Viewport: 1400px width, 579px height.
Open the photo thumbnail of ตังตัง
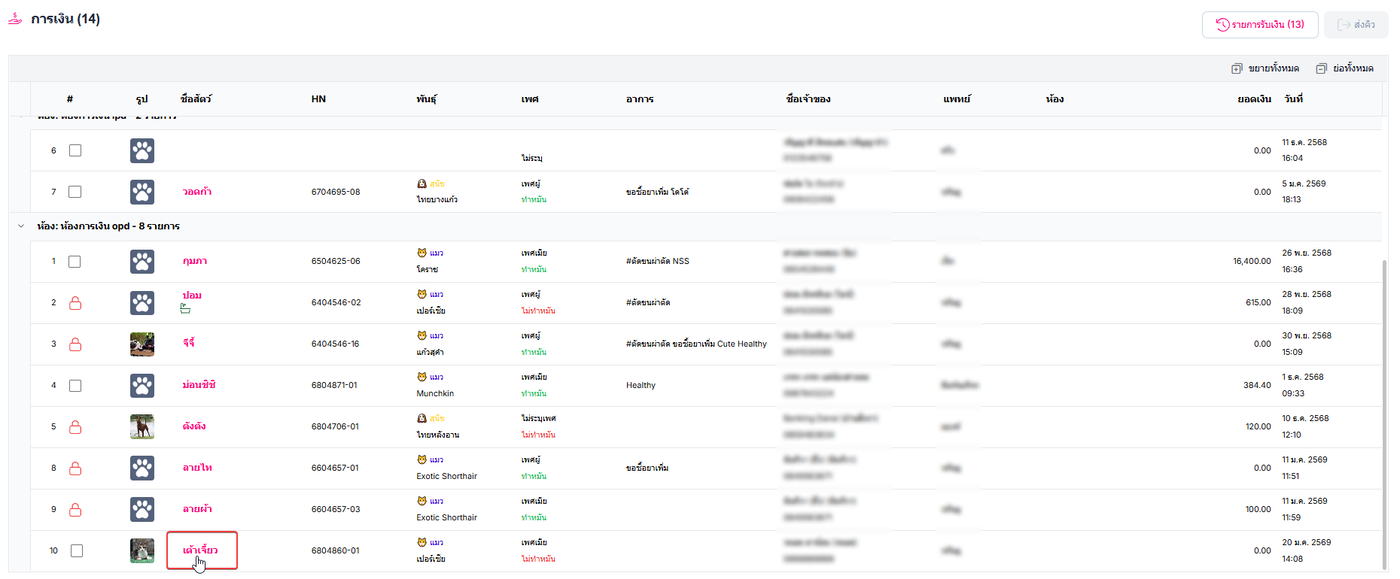(142, 427)
